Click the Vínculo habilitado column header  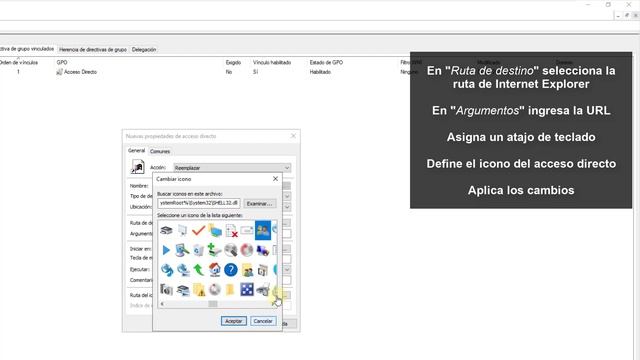[272, 62]
